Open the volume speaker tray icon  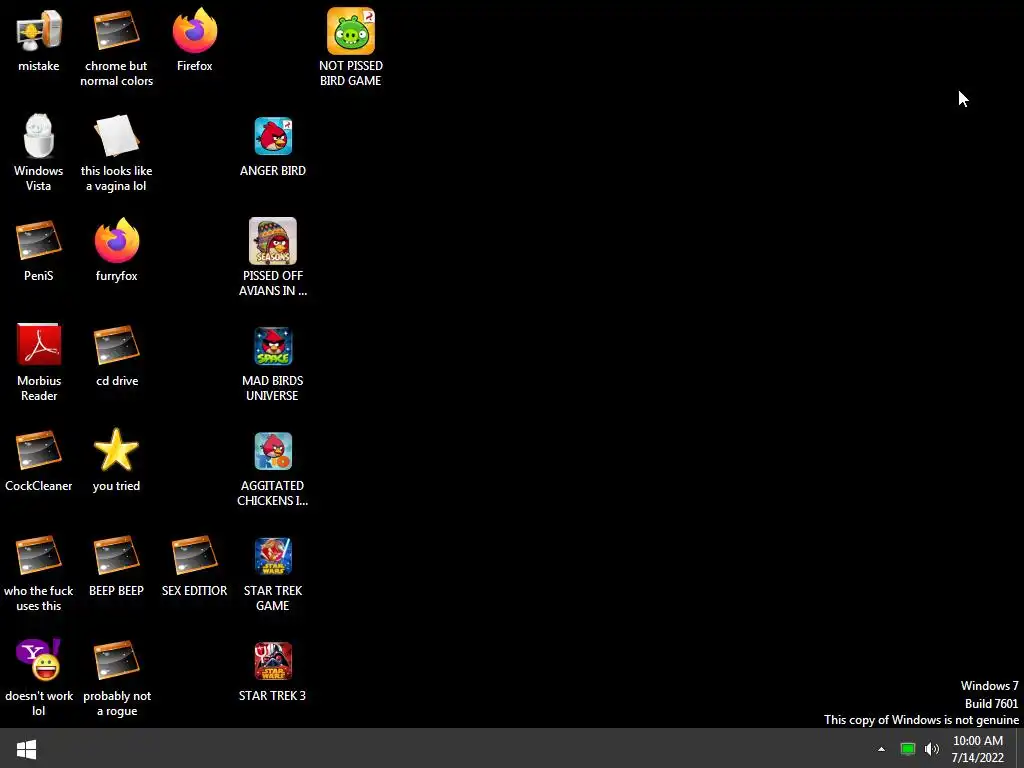coord(932,749)
